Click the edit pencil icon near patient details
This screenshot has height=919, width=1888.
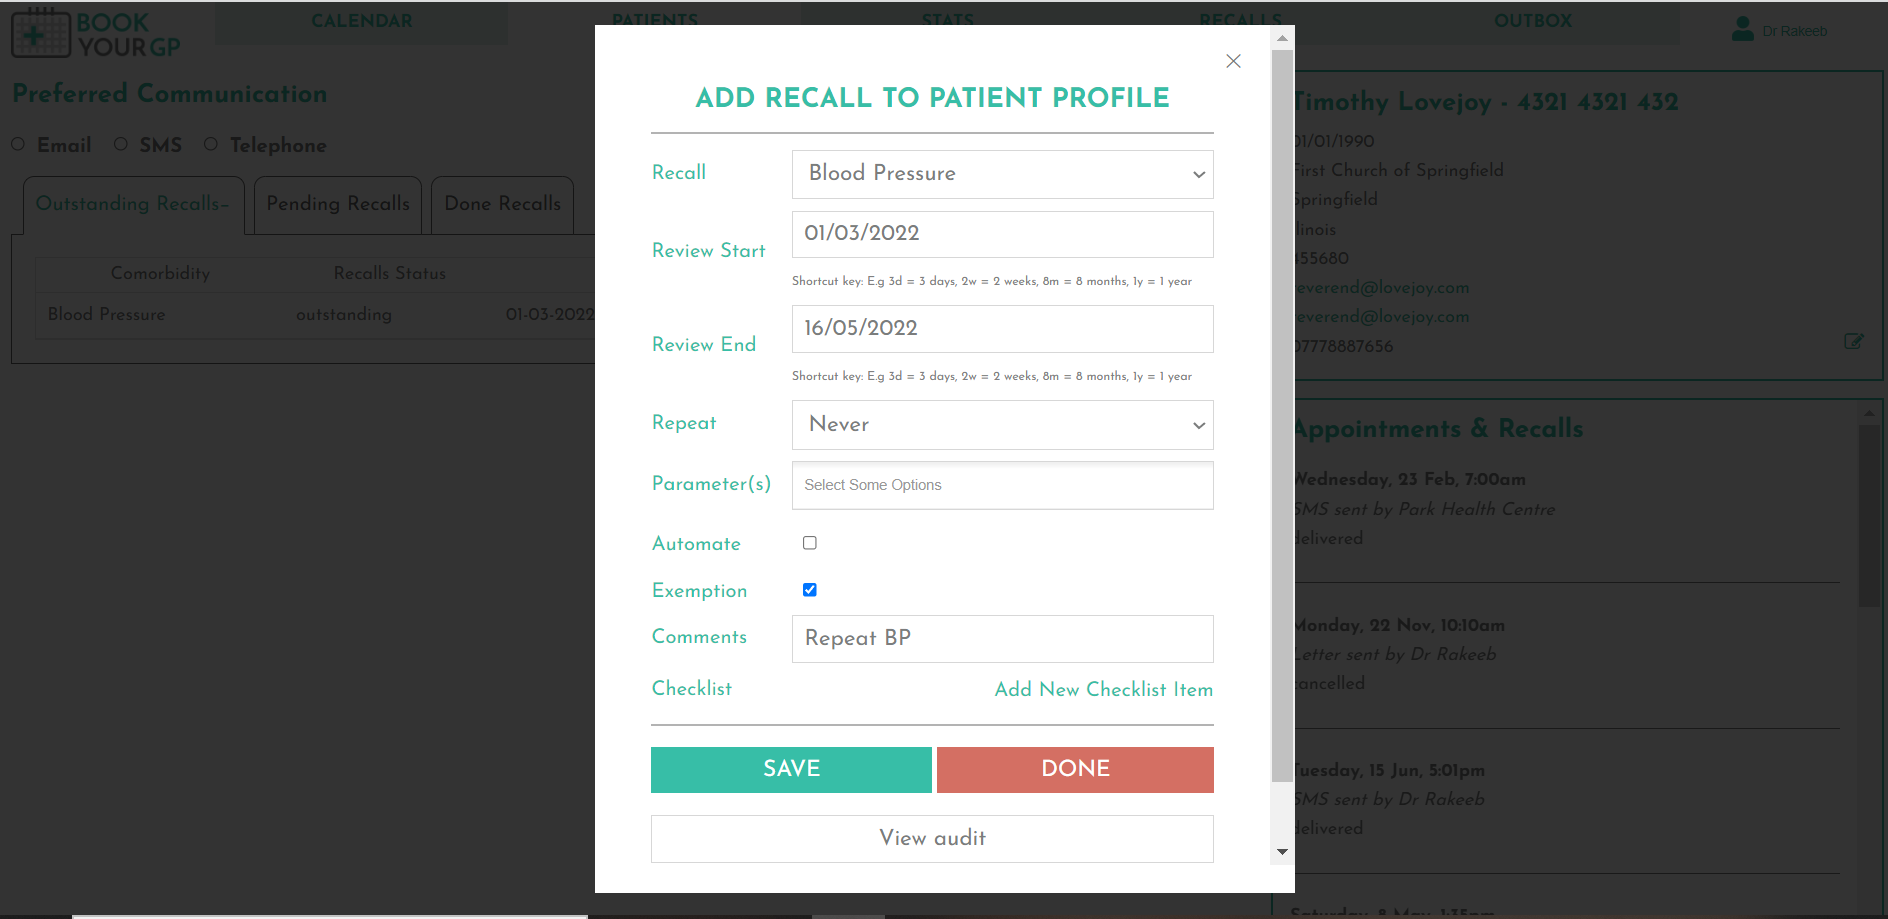(x=1854, y=341)
